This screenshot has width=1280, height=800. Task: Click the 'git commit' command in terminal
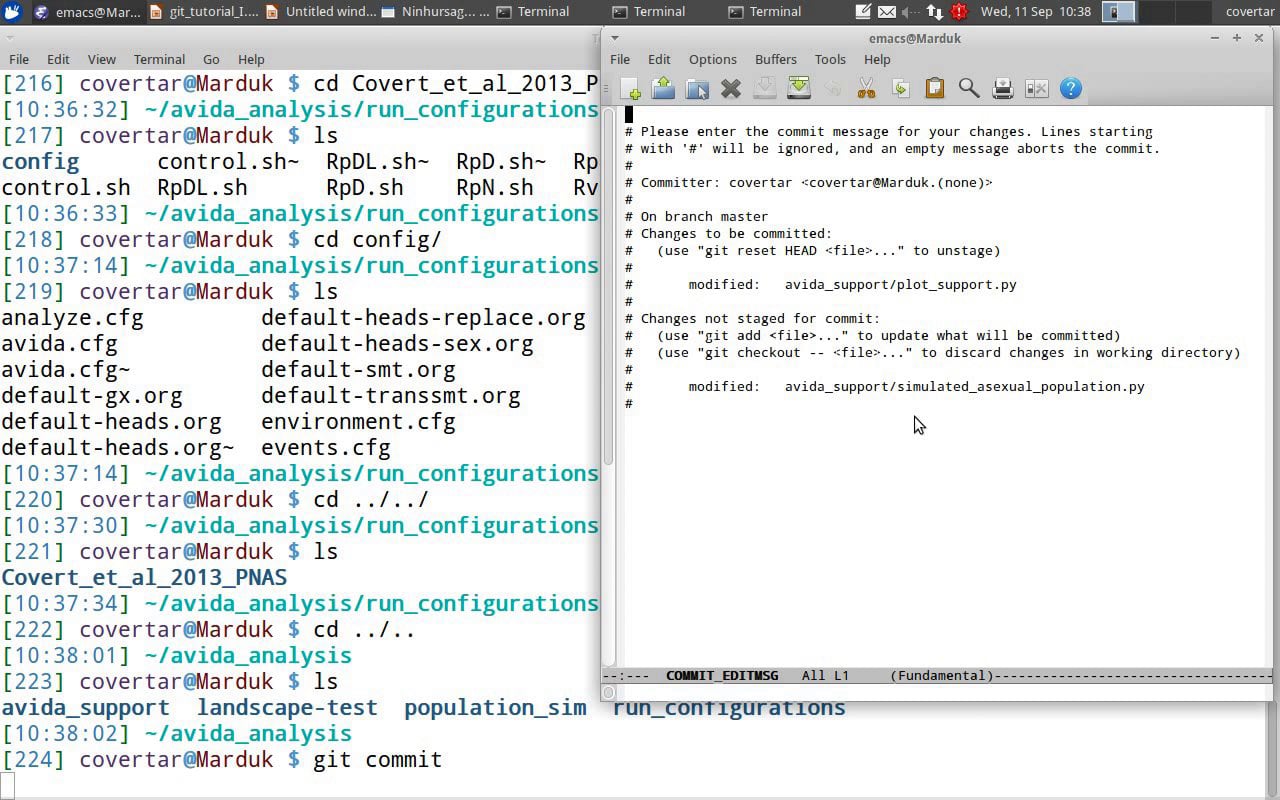(377, 760)
